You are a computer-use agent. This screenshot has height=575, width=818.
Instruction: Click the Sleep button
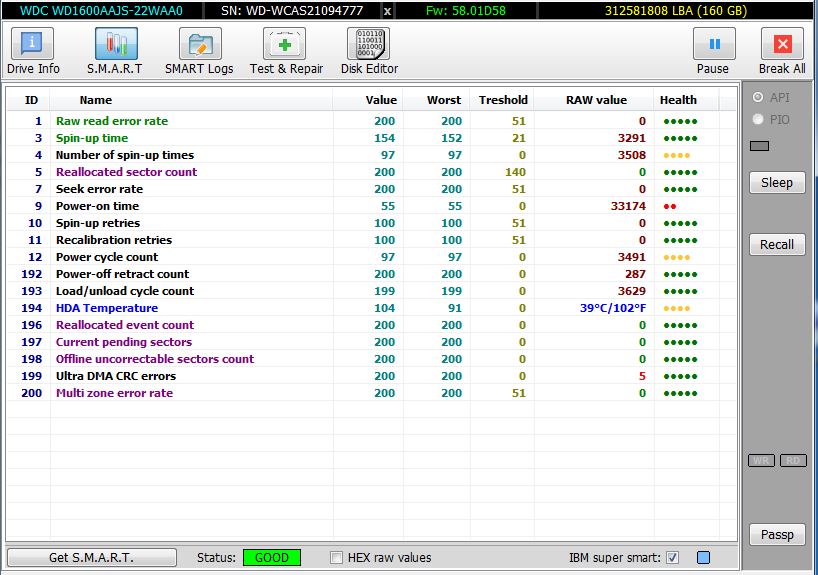tap(777, 183)
